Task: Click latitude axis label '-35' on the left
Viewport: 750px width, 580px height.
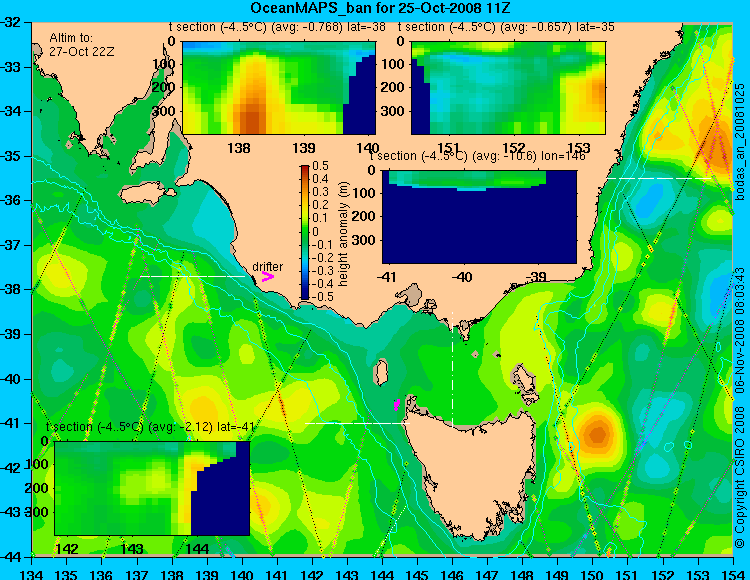Action: point(11,156)
